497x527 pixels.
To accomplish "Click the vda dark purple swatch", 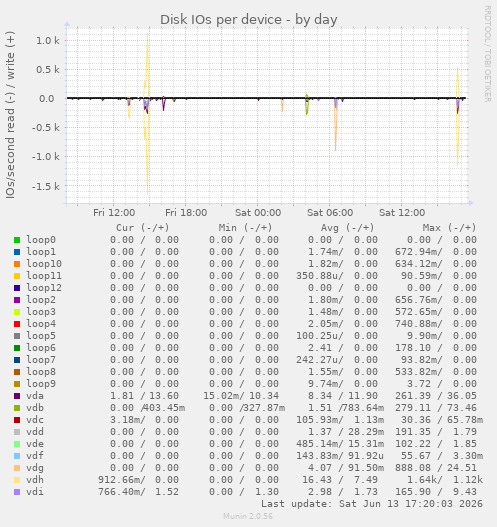I will click(17, 396).
